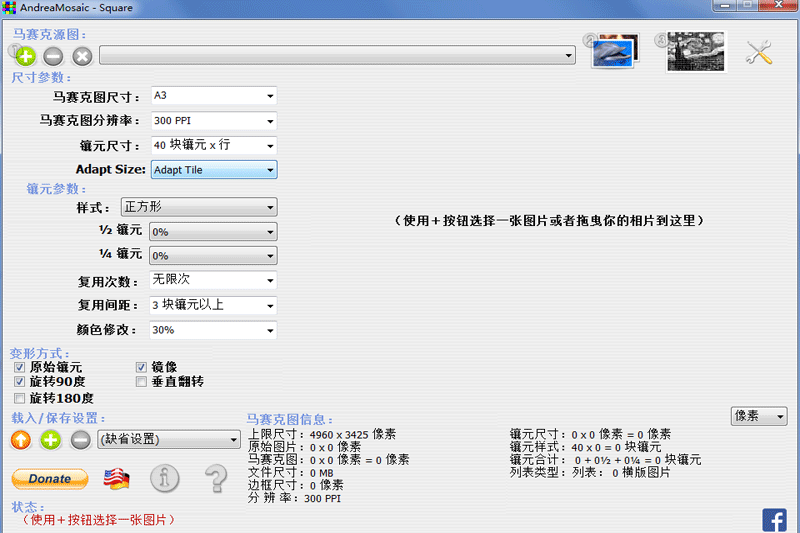Click the 上限尺寸 4960 x 3425 text
The height and width of the screenshot is (533, 800).
322,435
